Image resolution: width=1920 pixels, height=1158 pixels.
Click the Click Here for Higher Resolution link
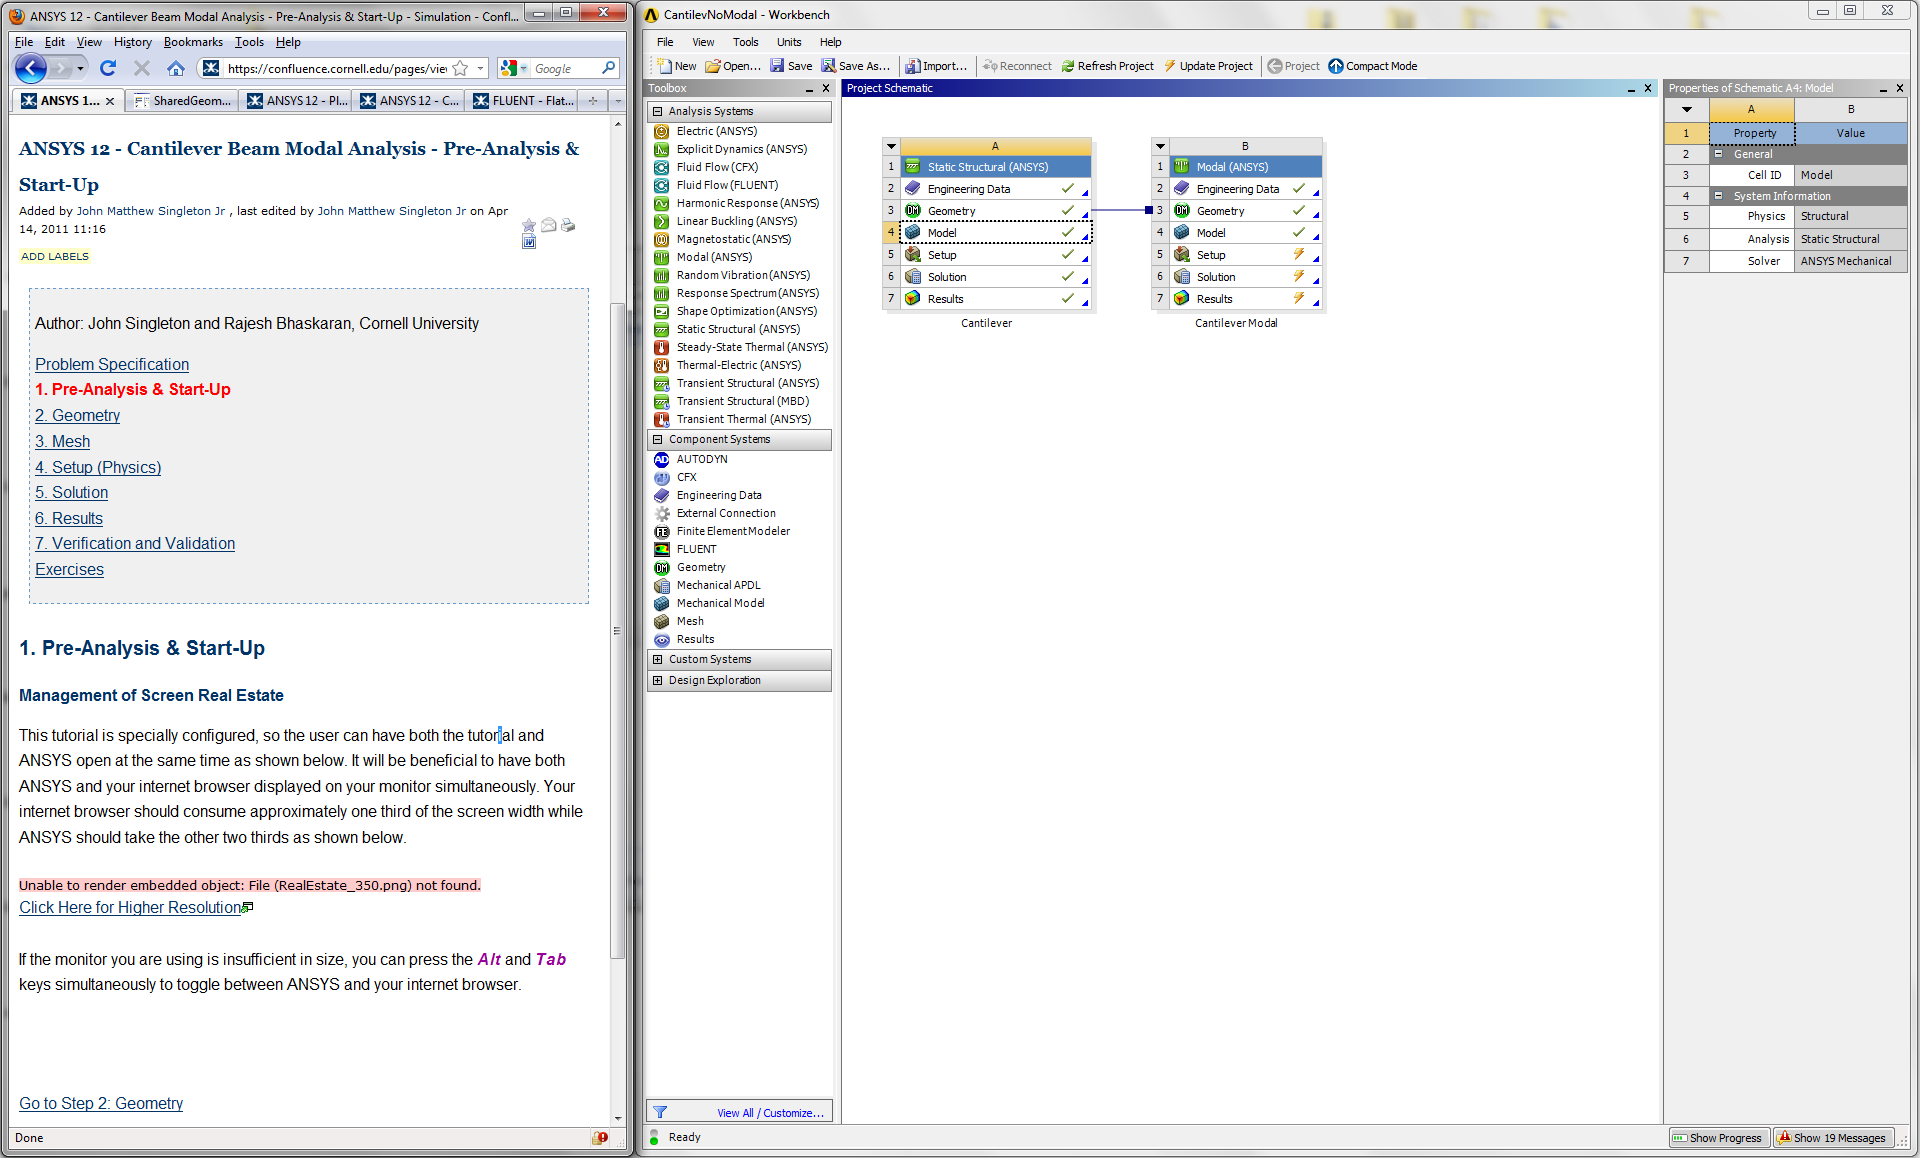pos(130,907)
